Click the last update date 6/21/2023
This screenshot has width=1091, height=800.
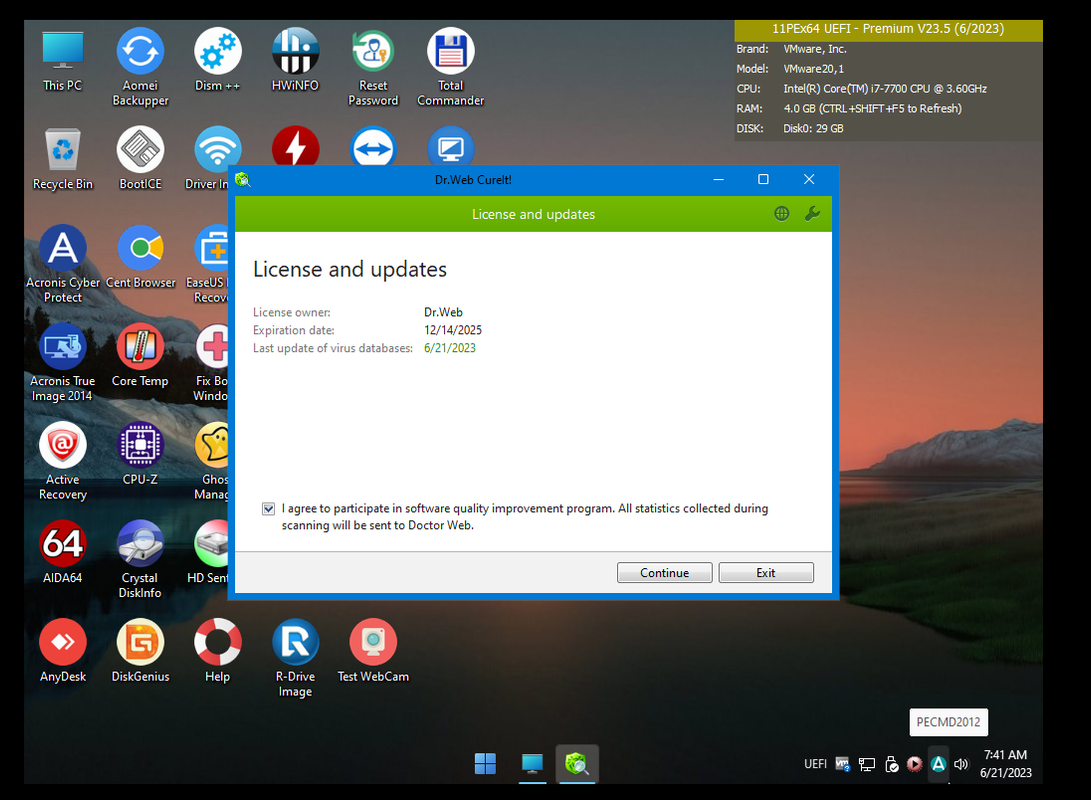coord(449,348)
